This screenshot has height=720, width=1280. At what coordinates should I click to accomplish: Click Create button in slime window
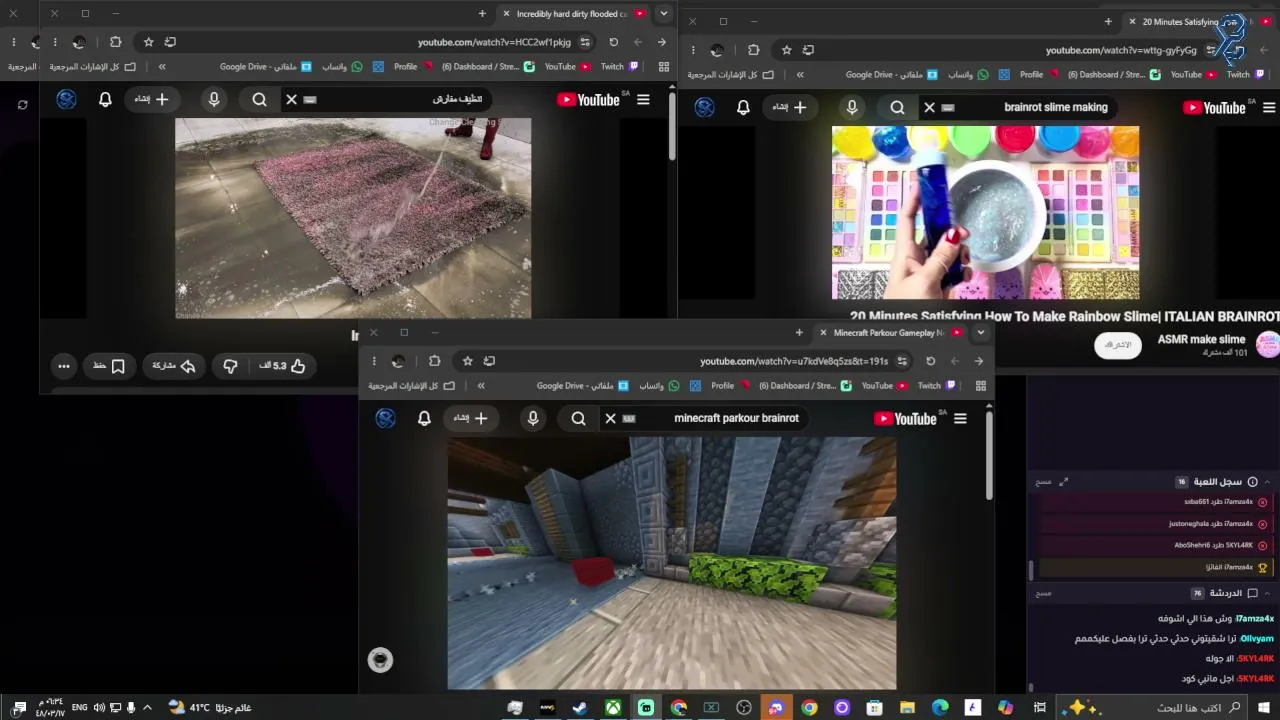[792, 108]
